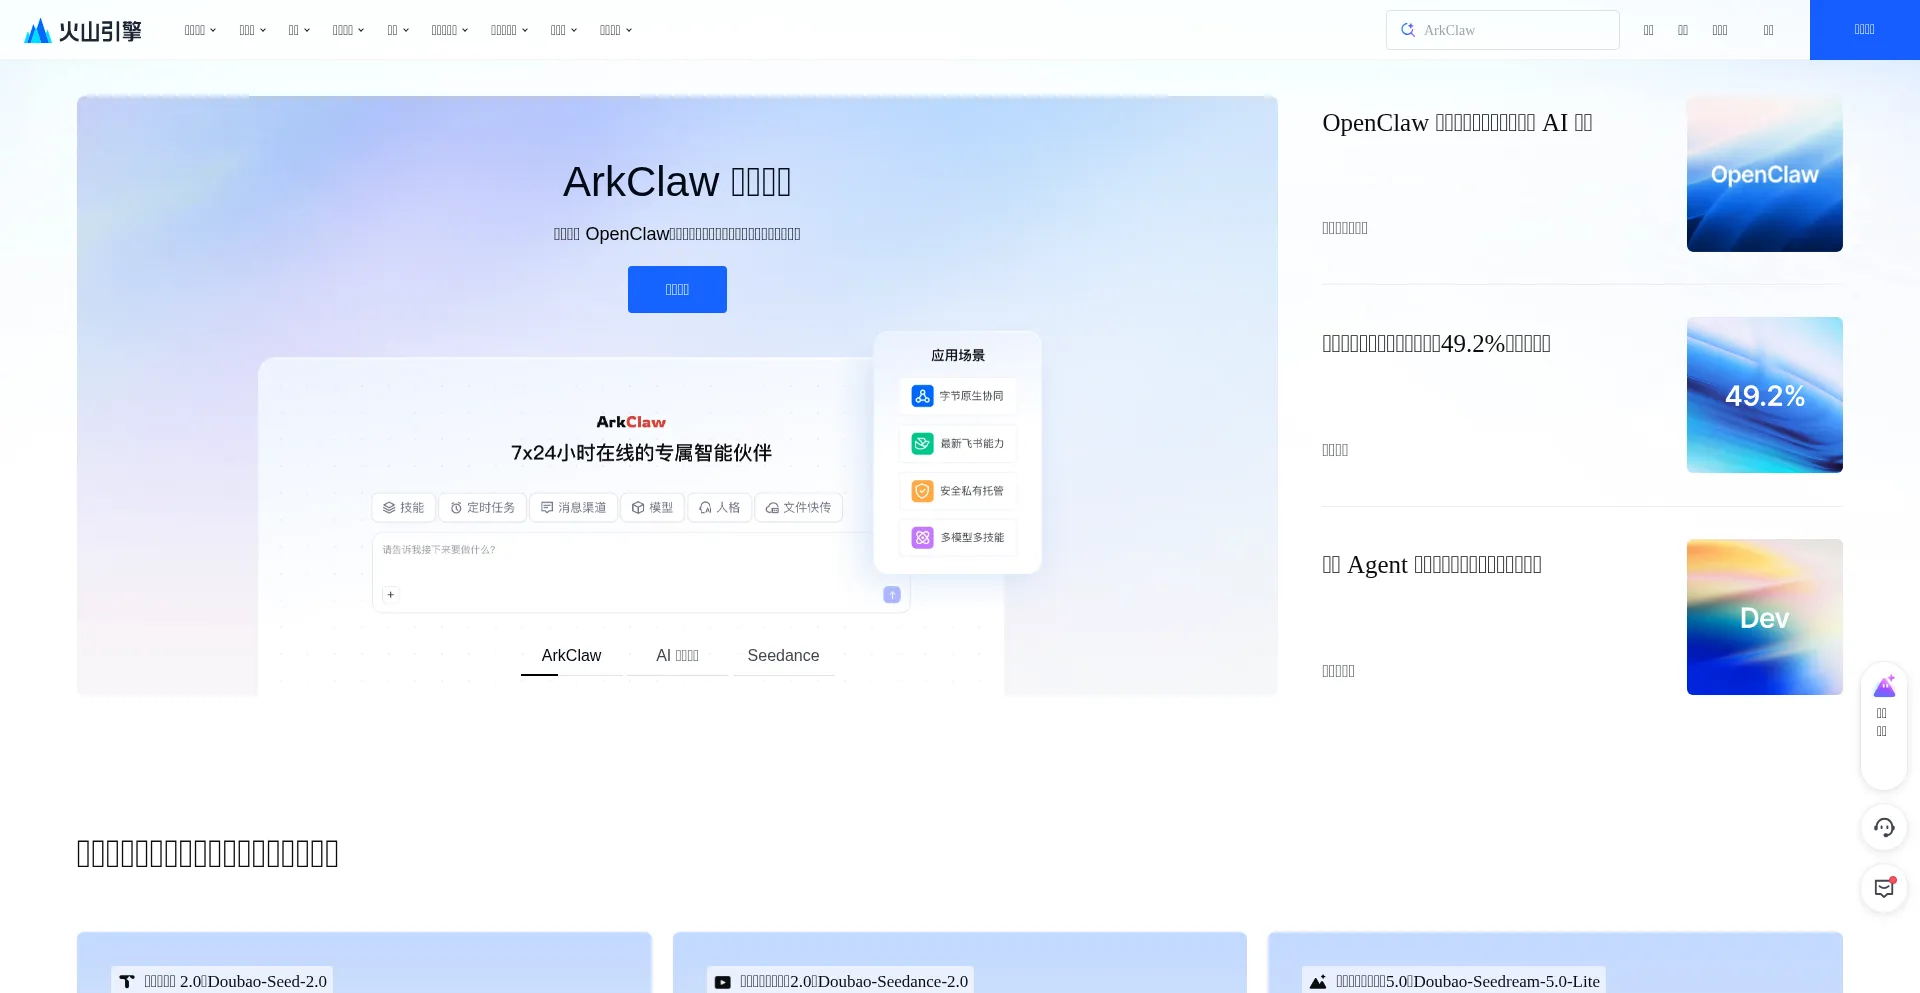
Task: Focus the ArkClaw search field
Action: pos(1502,30)
